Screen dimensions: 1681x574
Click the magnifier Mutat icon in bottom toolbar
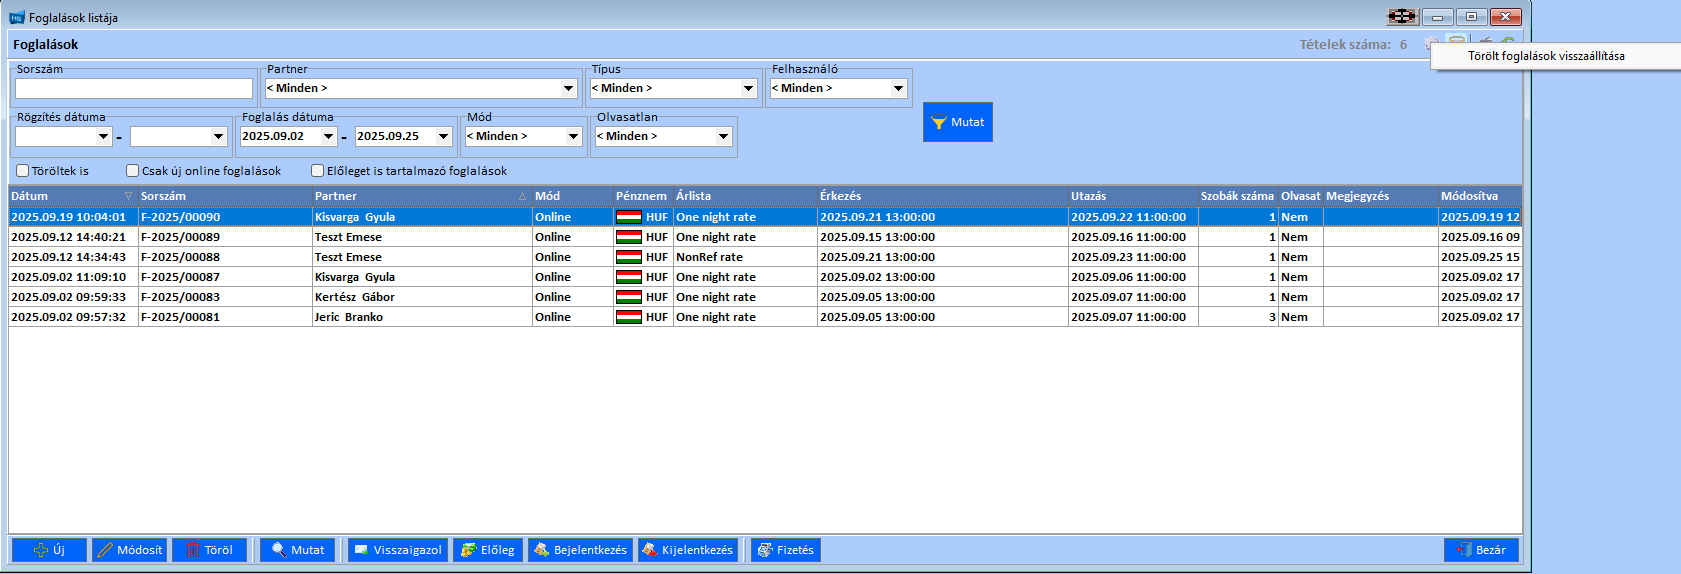(279, 550)
